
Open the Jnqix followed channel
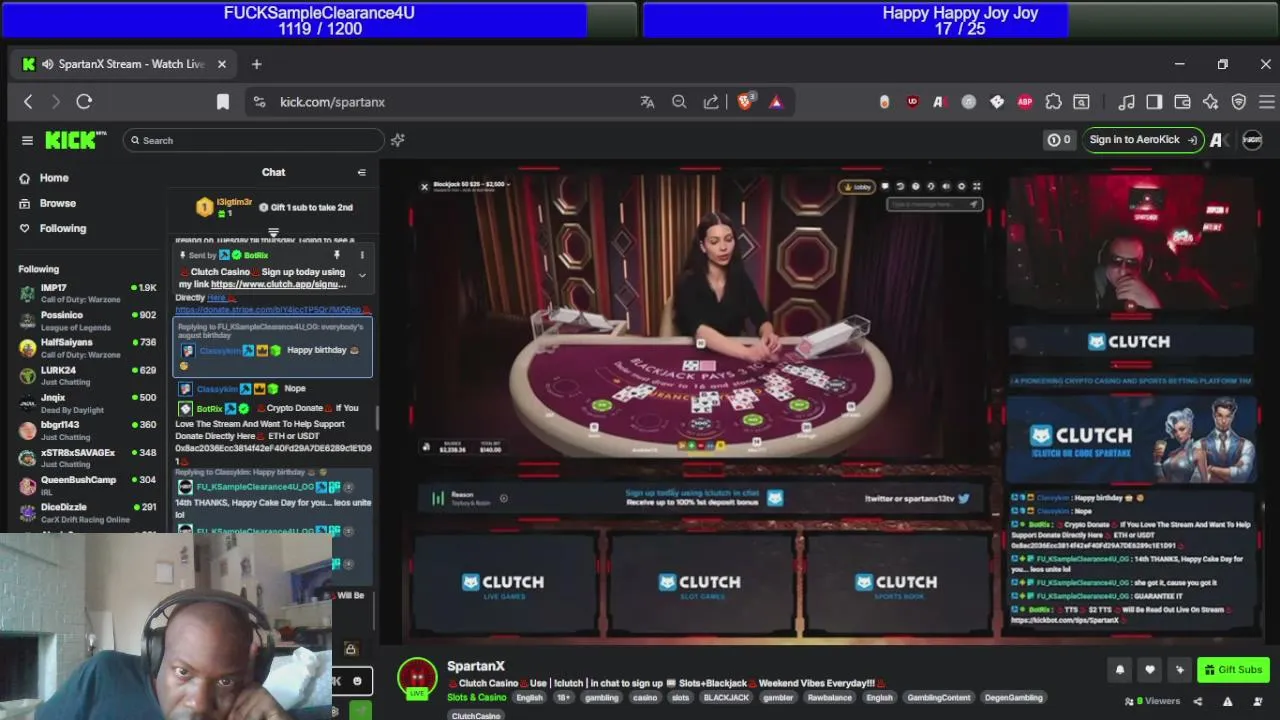click(x=88, y=402)
